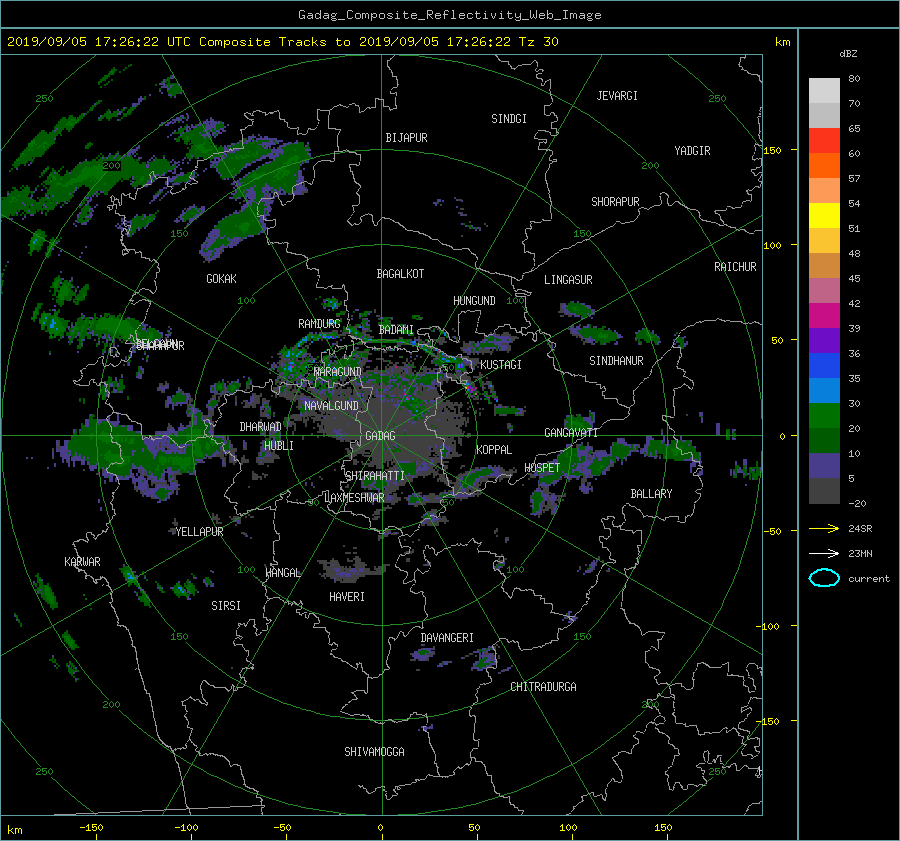The image size is (900, 841).
Task: Select the SINDHANUR label
Action: [x=616, y=361]
